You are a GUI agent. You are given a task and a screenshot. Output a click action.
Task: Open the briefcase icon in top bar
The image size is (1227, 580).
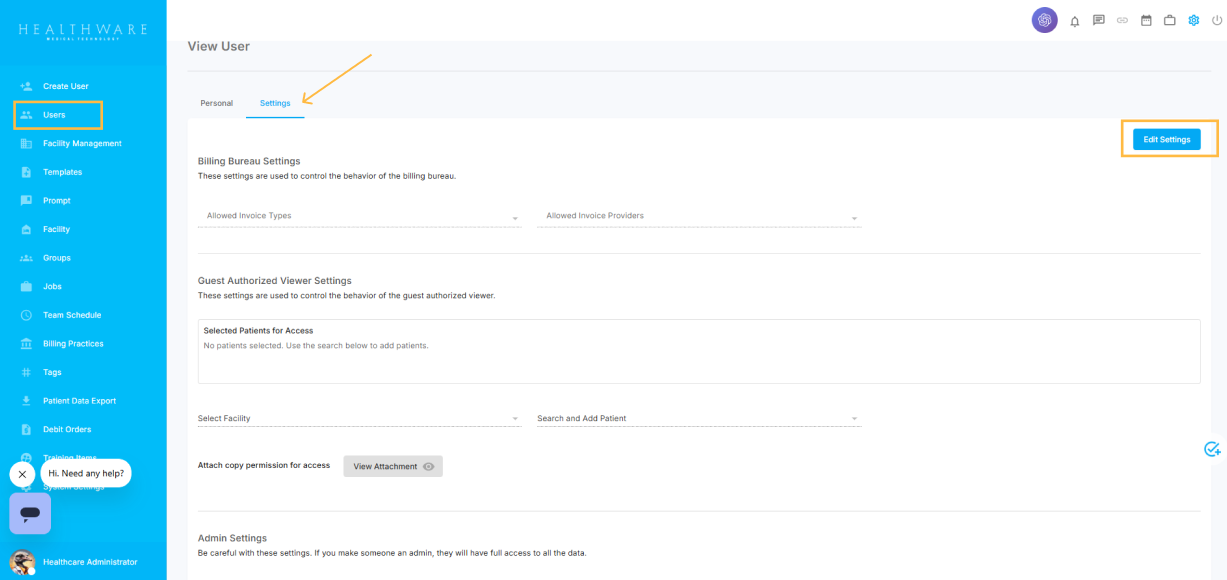click(x=1169, y=20)
